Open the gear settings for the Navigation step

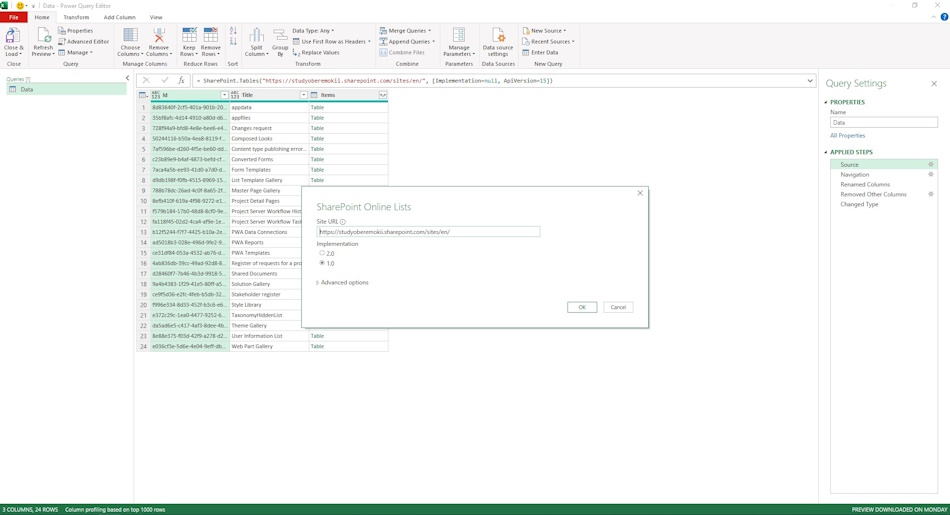tap(931, 174)
